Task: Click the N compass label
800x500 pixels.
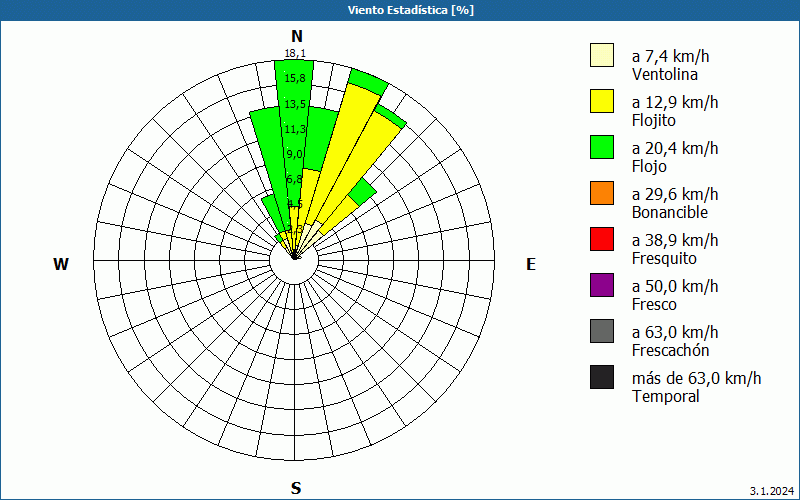Action: coord(296,36)
